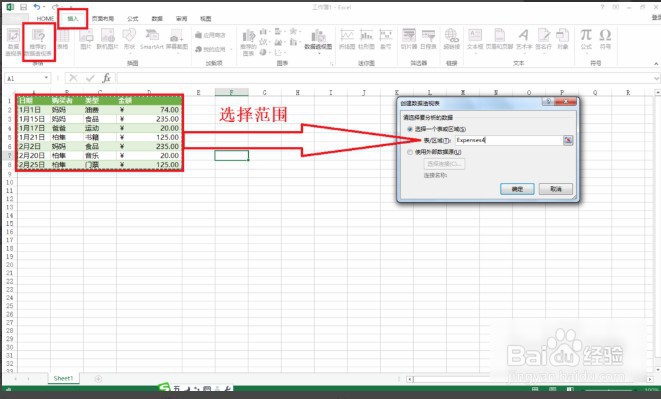Click the Pictures (图片) icon
Image resolution: width=661 pixels, height=399 pixels.
coord(86,40)
